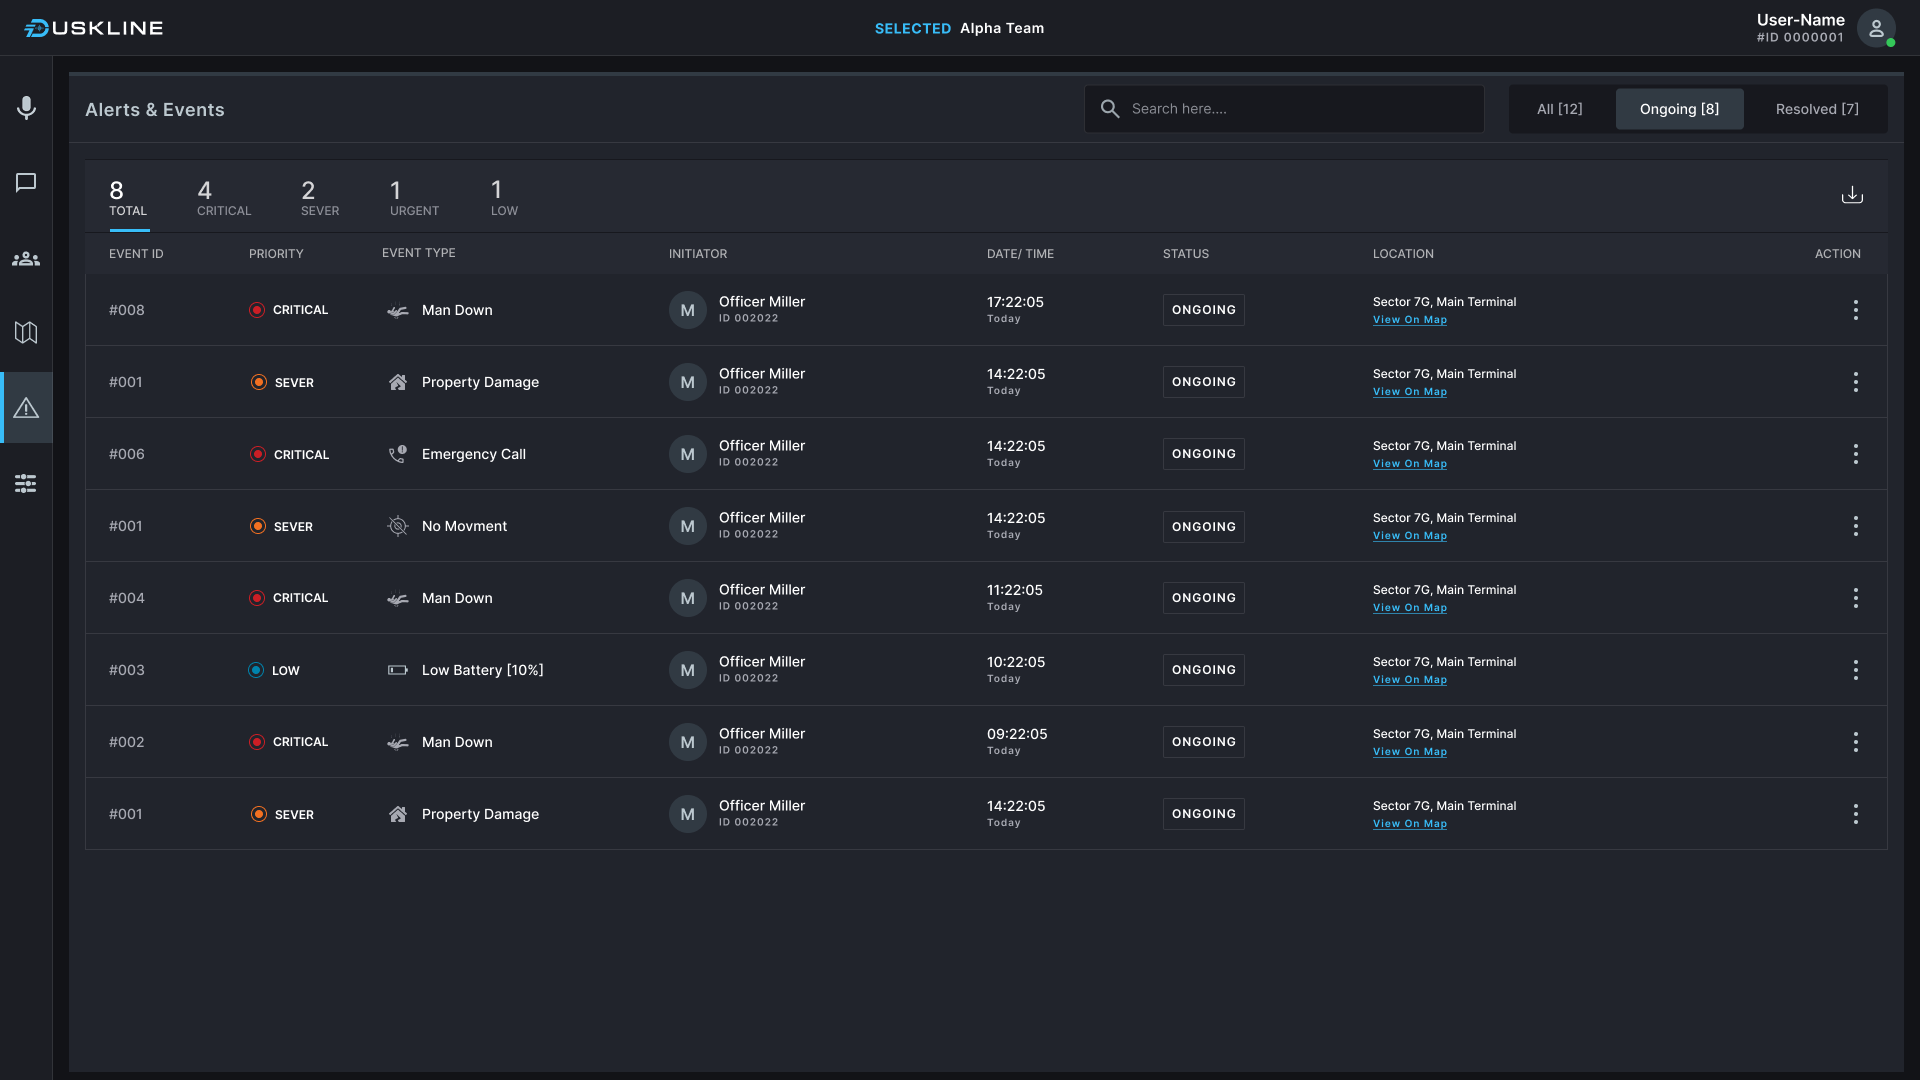View event #004 location on map

coord(1410,608)
